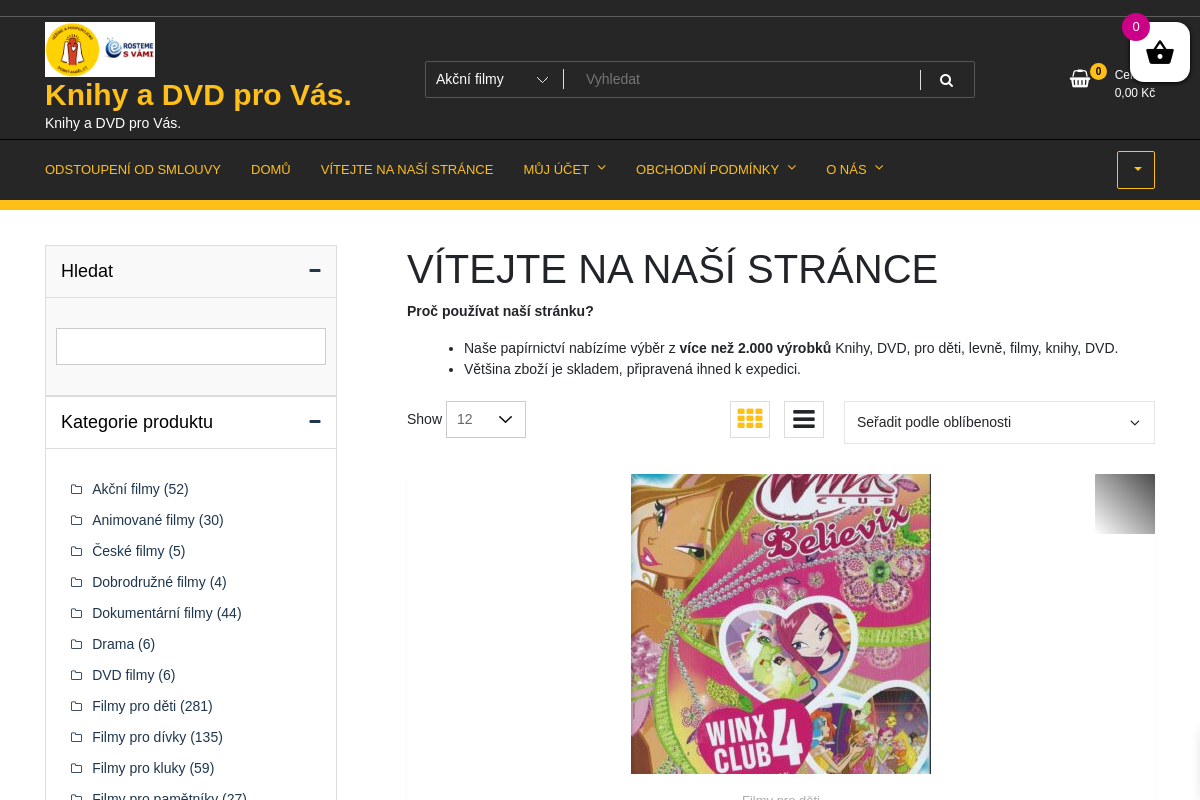
Task: Click folder icon next to Filmy pro kluky
Action: coord(76,768)
